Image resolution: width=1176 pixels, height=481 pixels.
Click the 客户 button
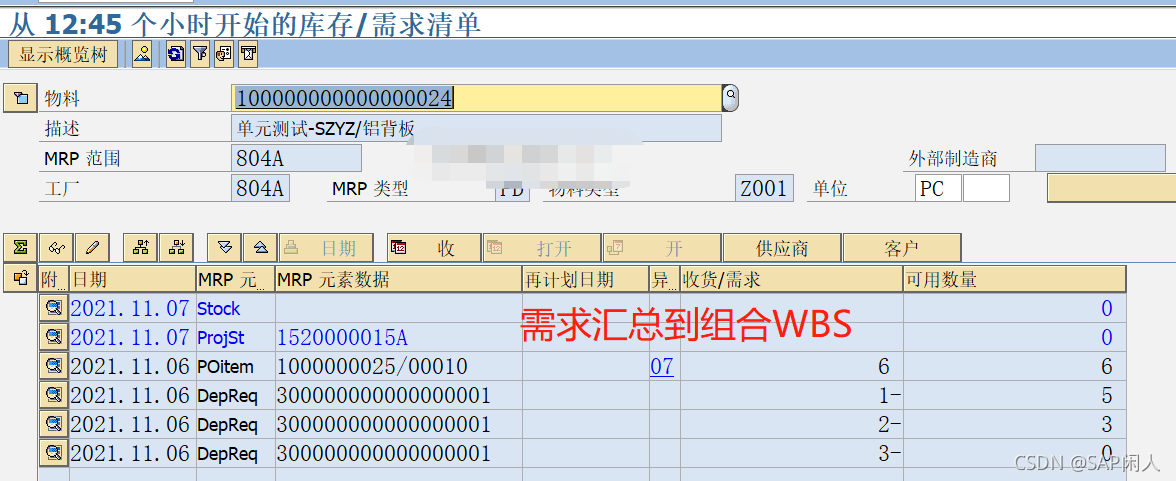click(902, 248)
